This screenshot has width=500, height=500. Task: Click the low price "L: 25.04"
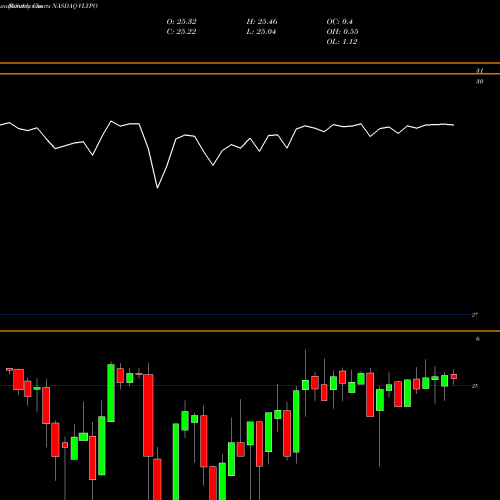(261, 32)
